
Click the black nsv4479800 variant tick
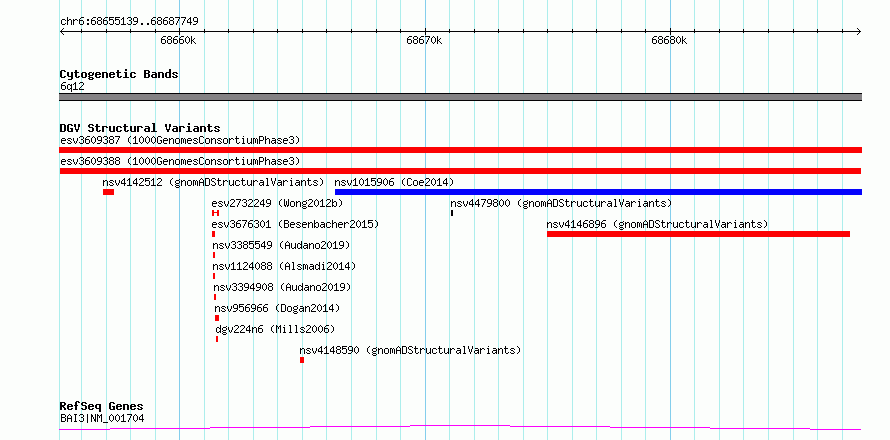(452, 213)
